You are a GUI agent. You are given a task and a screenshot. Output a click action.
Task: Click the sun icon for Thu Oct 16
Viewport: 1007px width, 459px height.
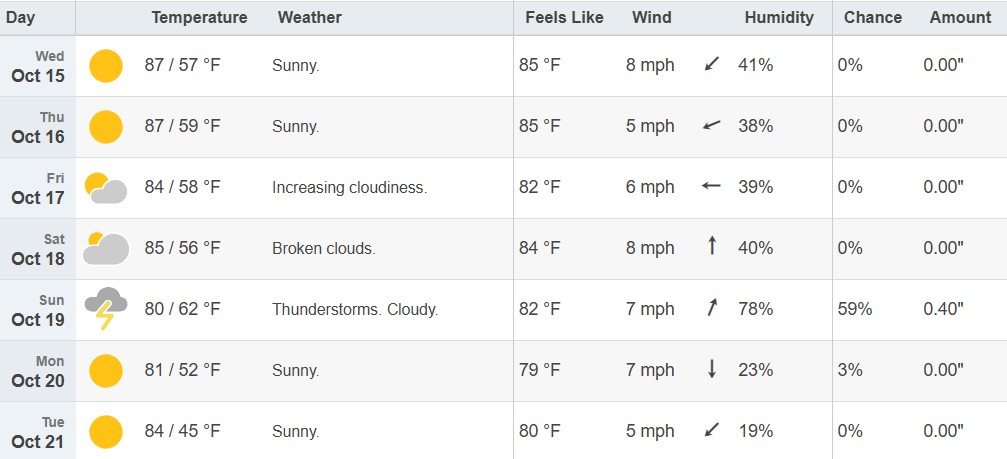coord(105,127)
